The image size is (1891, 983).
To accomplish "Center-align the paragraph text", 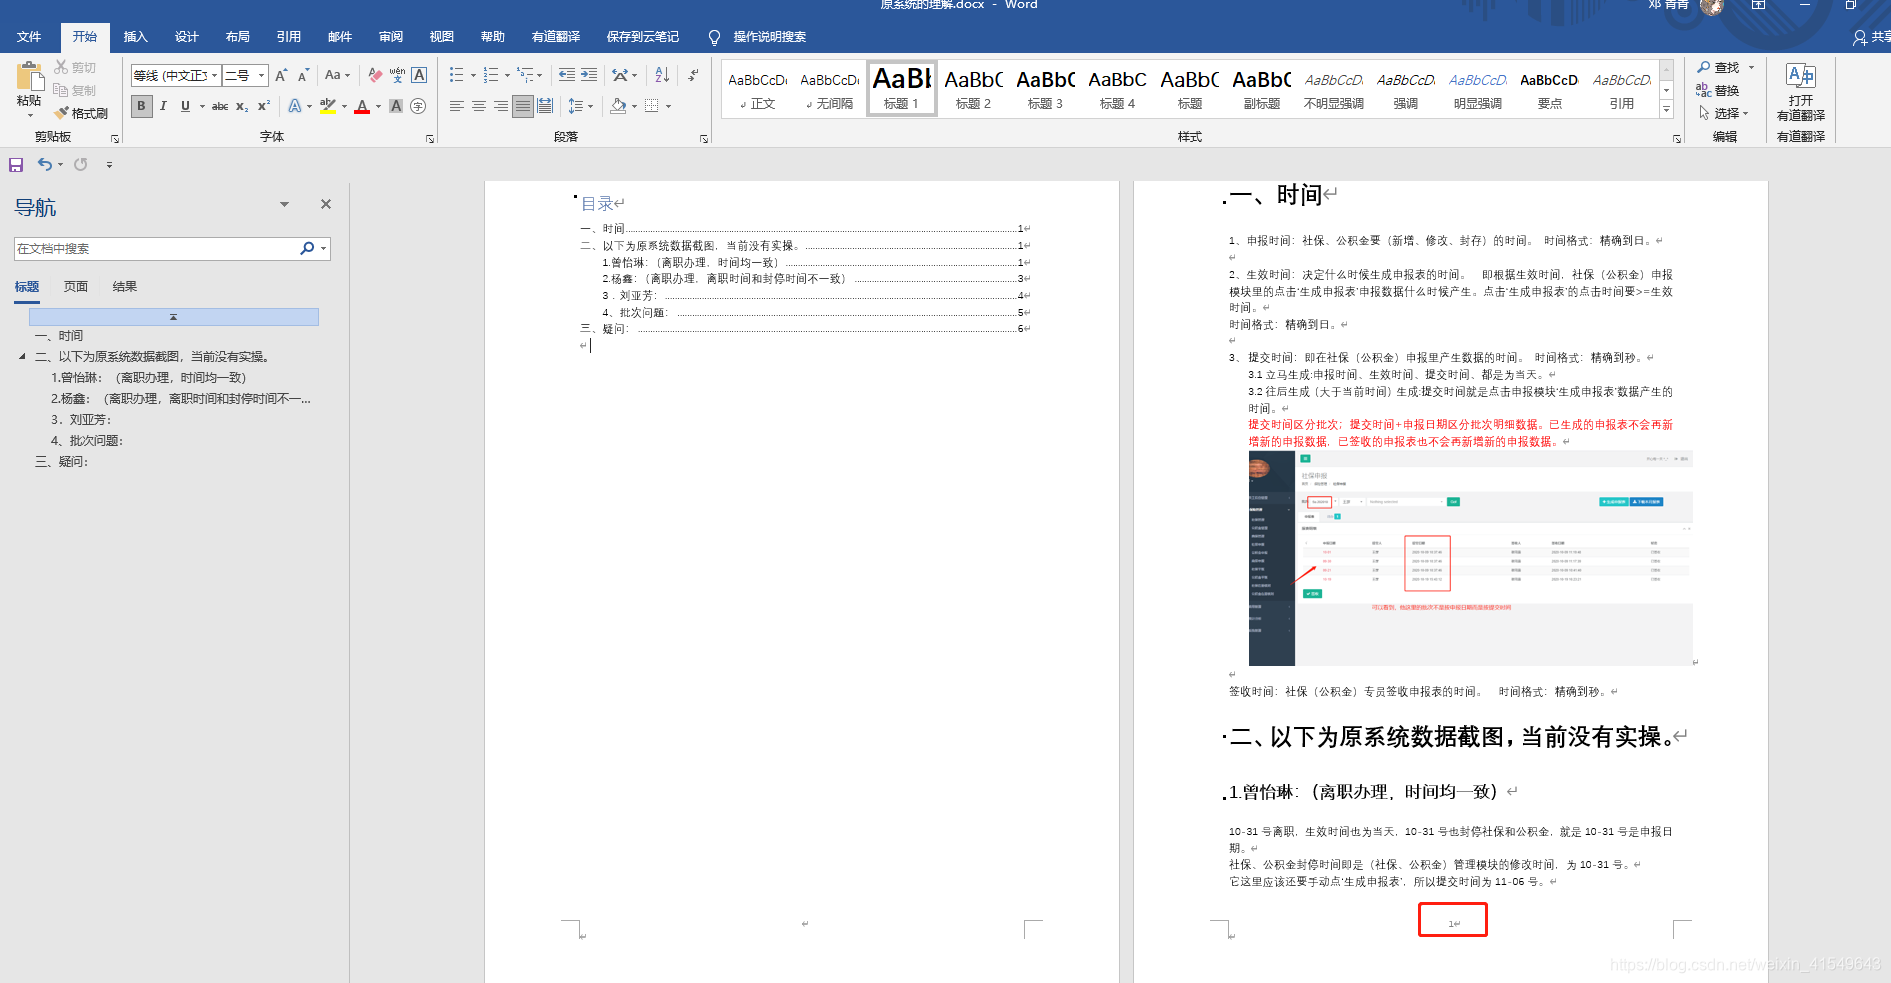I will (479, 106).
